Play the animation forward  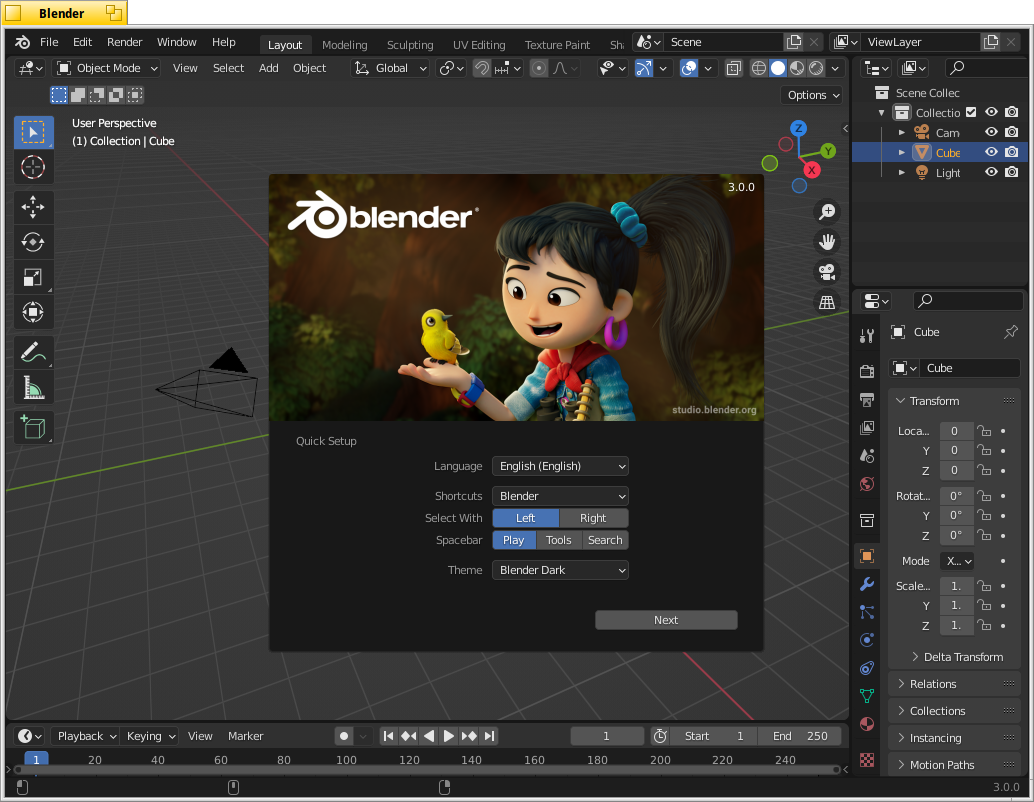448,736
